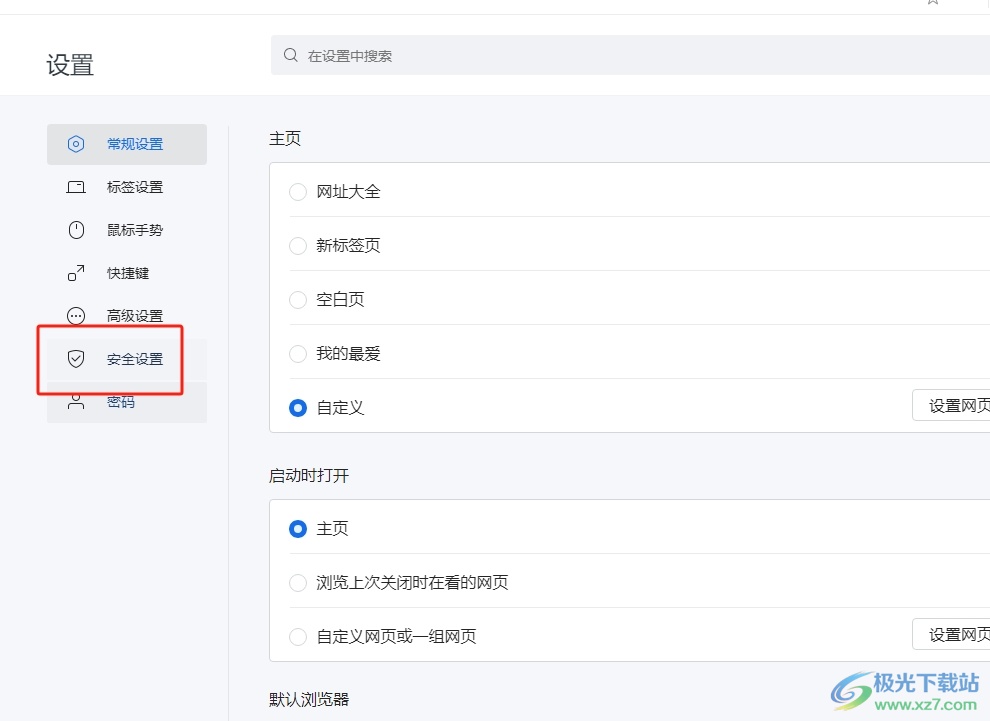
Task: Click the shortcut arrow icon beside 快捷键
Action: coord(76,273)
